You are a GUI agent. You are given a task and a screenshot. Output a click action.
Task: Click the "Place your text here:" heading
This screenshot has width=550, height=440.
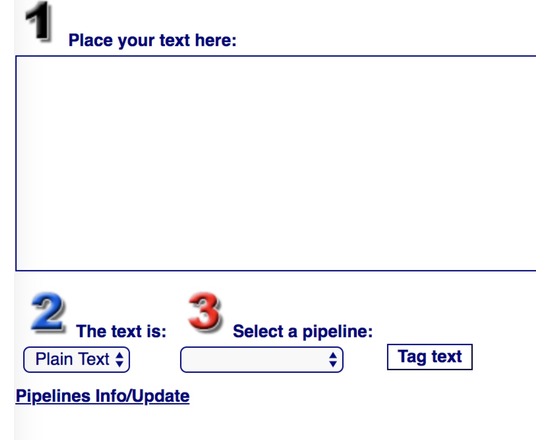tap(152, 40)
